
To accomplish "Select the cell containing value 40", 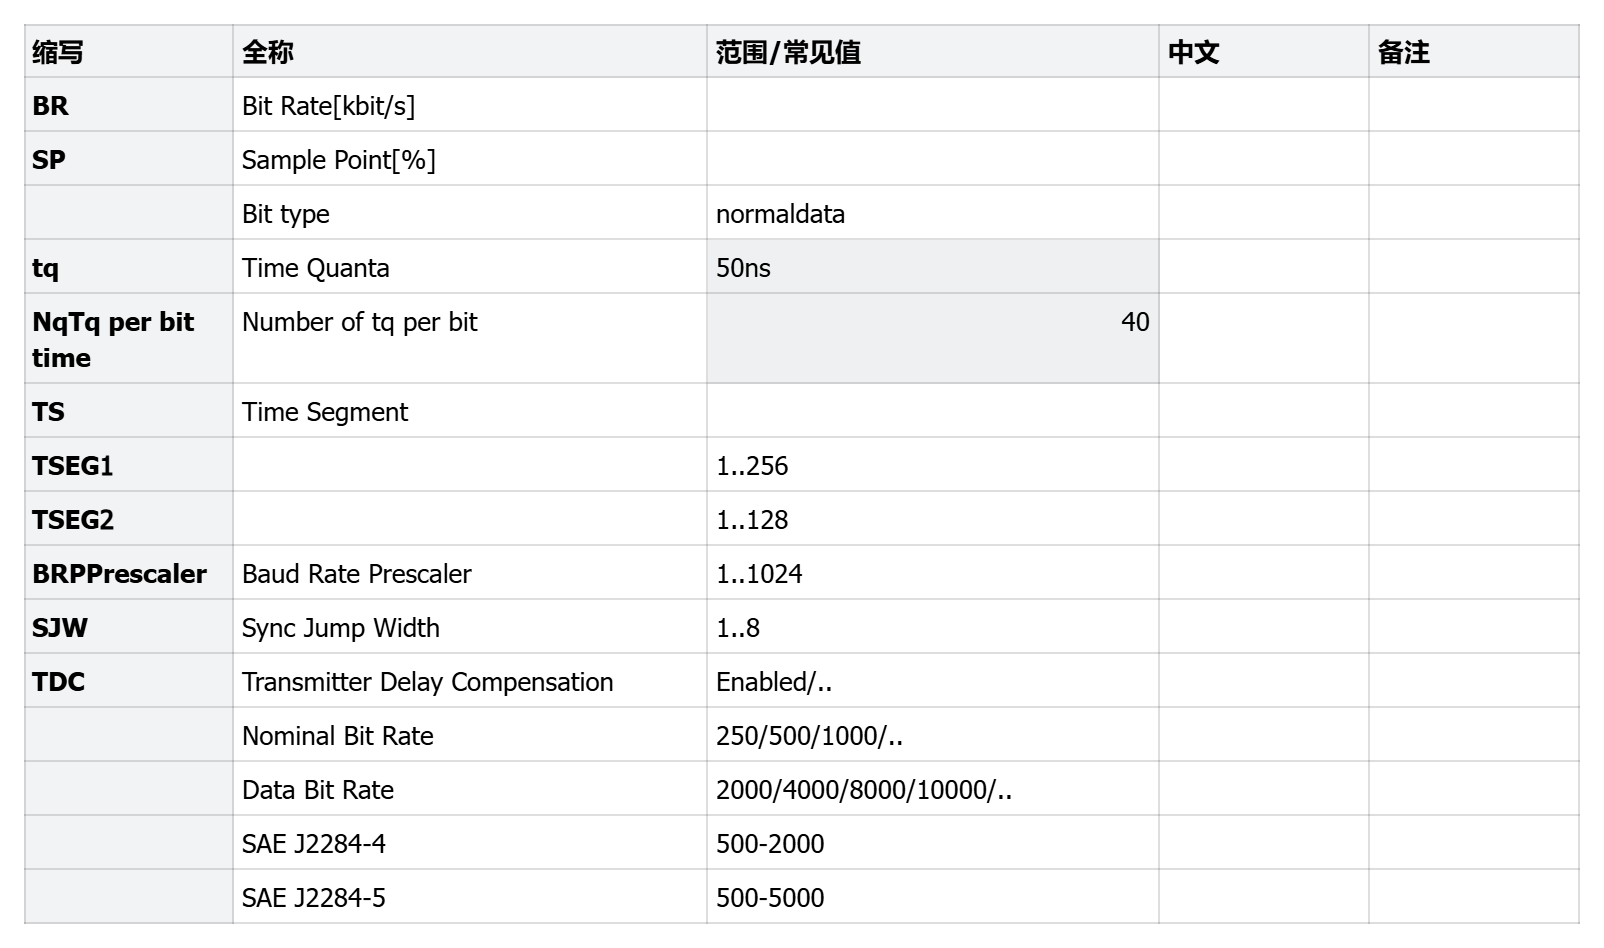I will [932, 338].
